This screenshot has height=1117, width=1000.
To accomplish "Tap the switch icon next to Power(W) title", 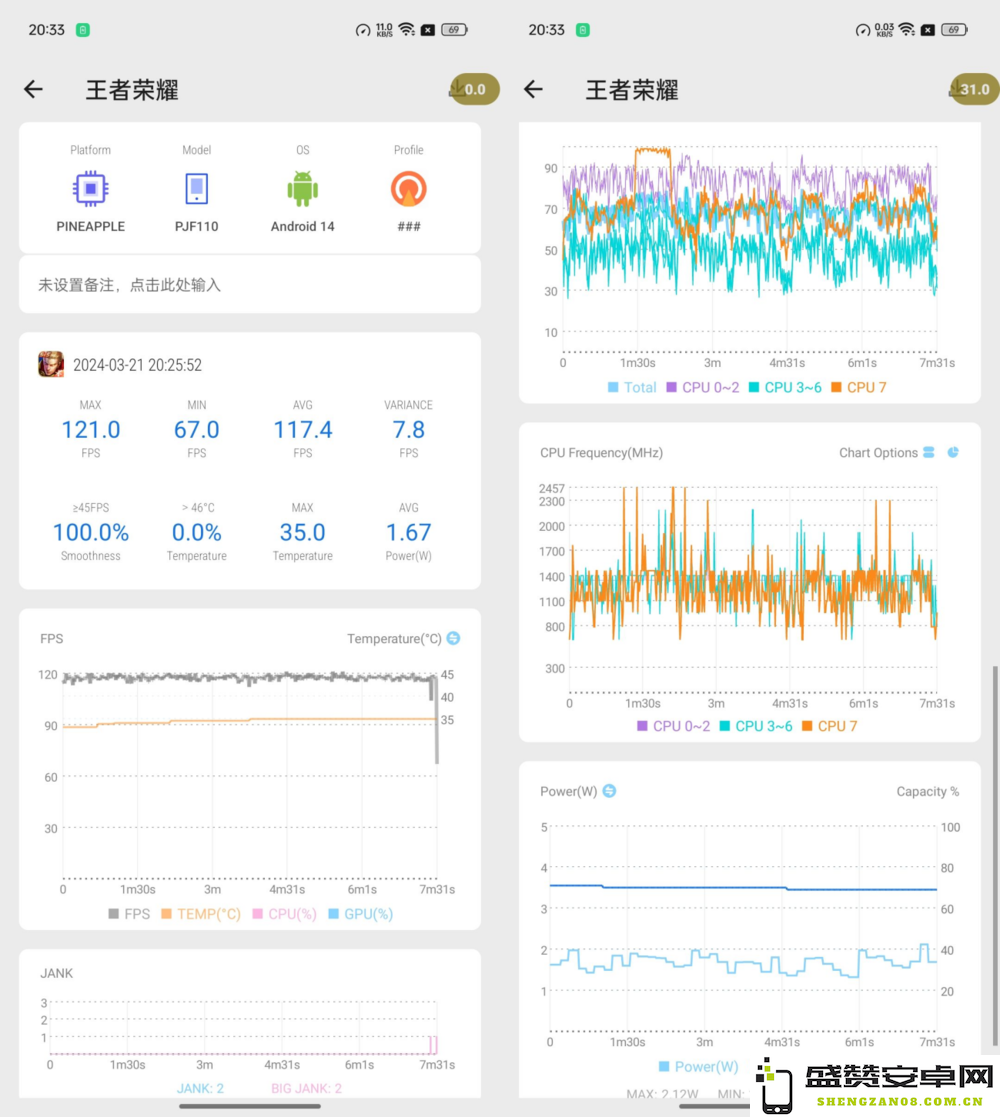I will [610, 791].
